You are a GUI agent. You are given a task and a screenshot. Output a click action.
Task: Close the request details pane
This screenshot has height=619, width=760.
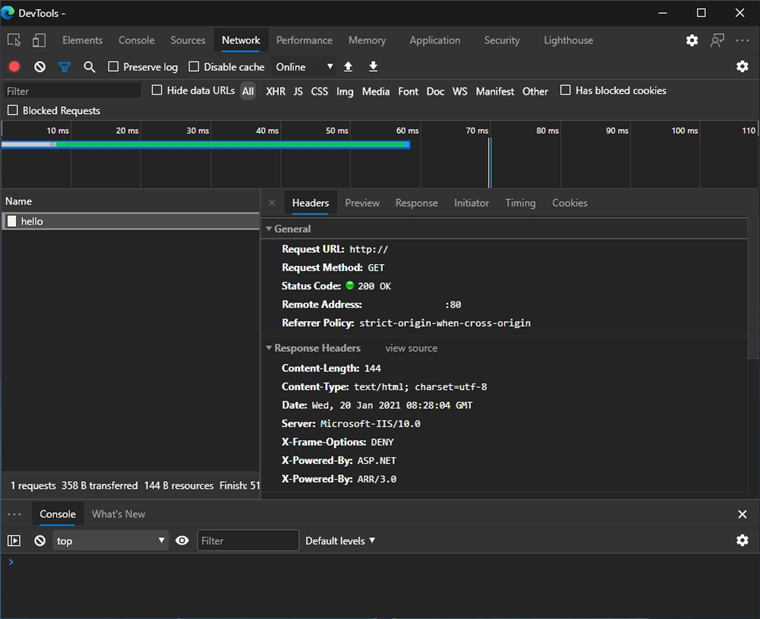[272, 203]
